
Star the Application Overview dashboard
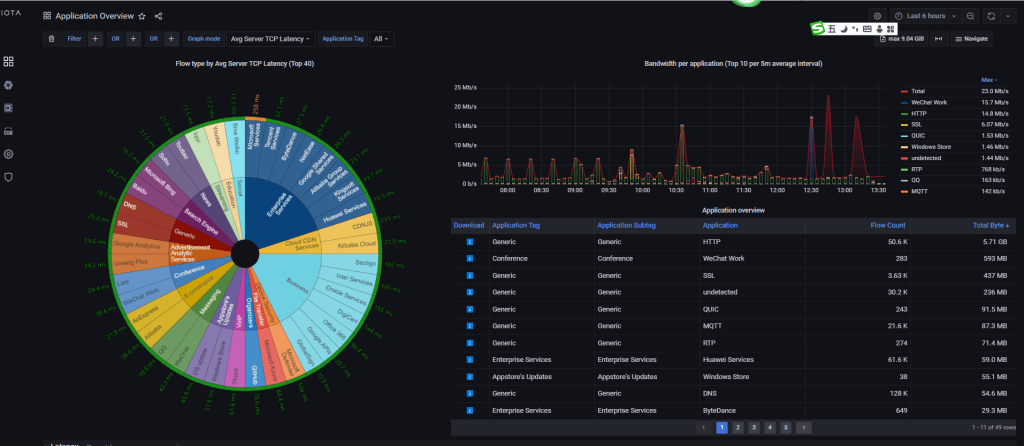[141, 17]
